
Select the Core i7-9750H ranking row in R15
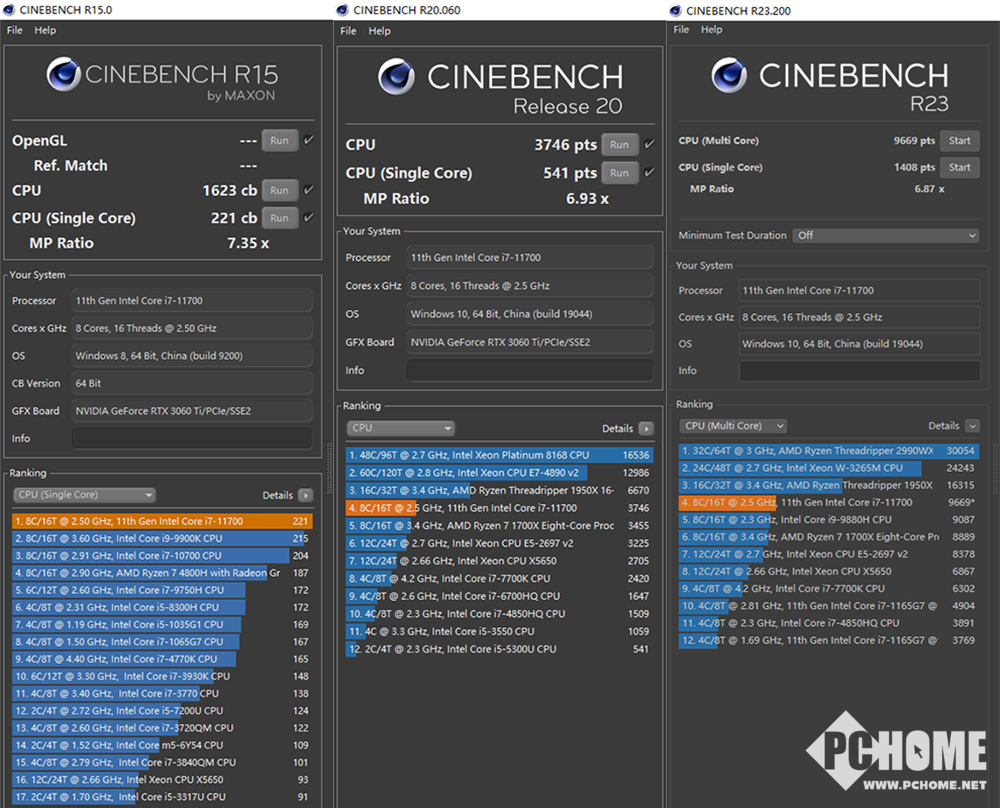(162, 590)
